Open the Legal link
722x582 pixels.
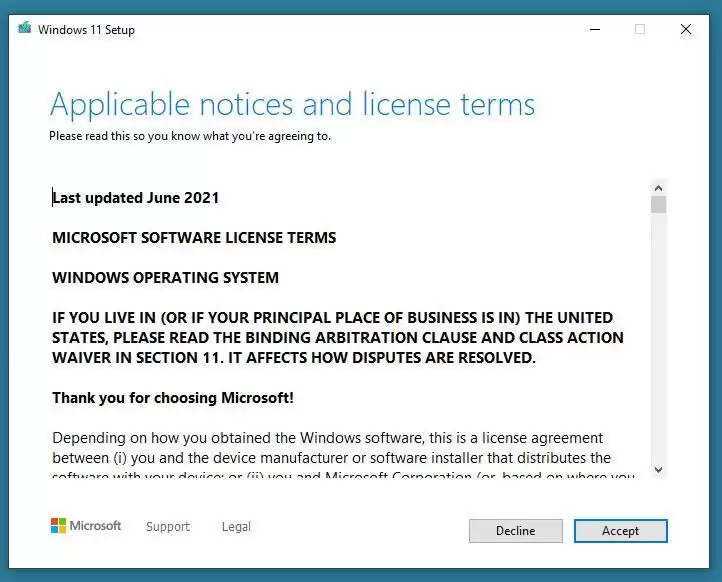(236, 526)
